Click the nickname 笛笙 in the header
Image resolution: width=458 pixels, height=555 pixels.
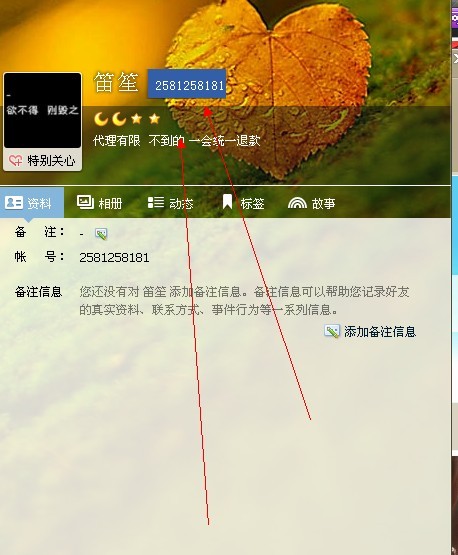click(116, 83)
